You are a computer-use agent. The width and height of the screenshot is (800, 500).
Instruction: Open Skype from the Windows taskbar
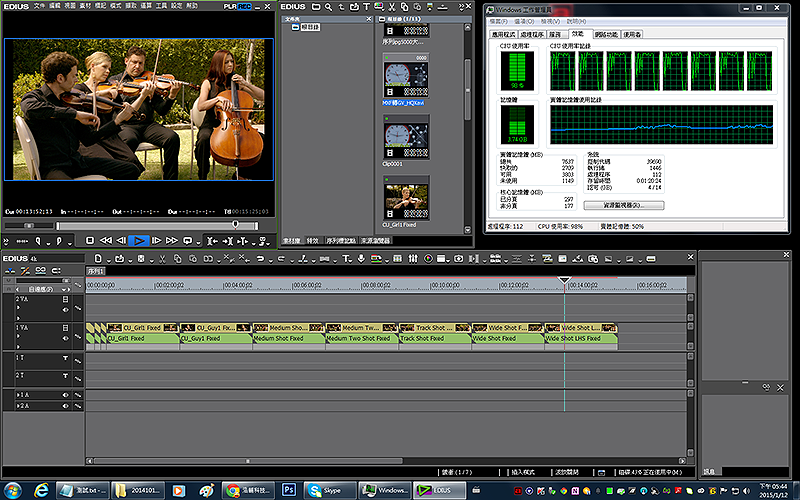330,490
